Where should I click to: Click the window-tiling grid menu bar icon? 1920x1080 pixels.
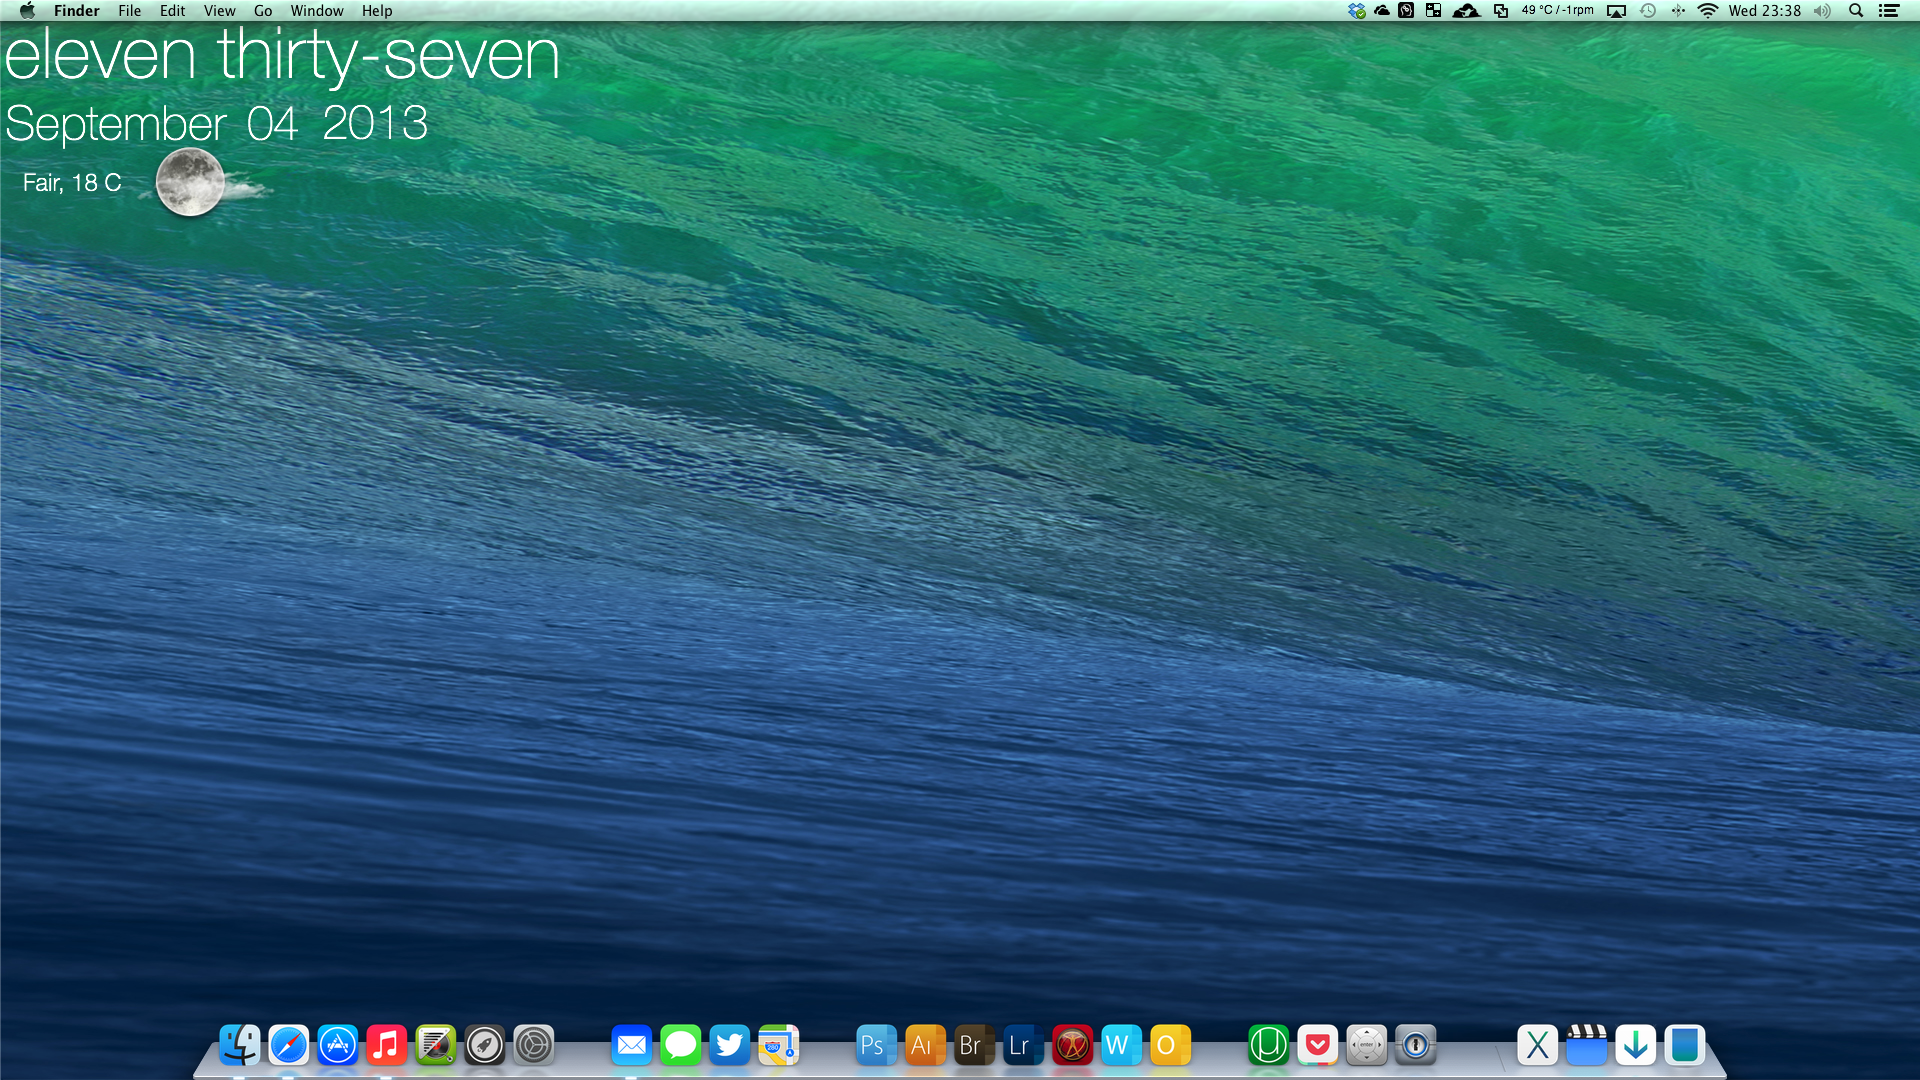1434,11
